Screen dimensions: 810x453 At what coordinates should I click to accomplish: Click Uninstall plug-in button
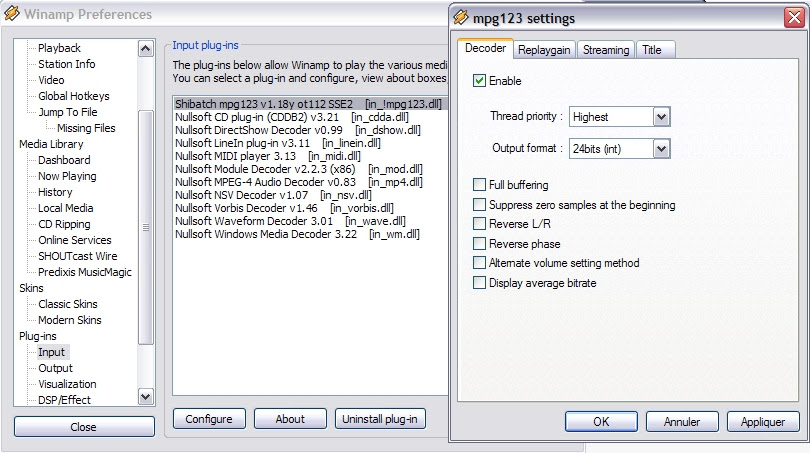click(380, 419)
